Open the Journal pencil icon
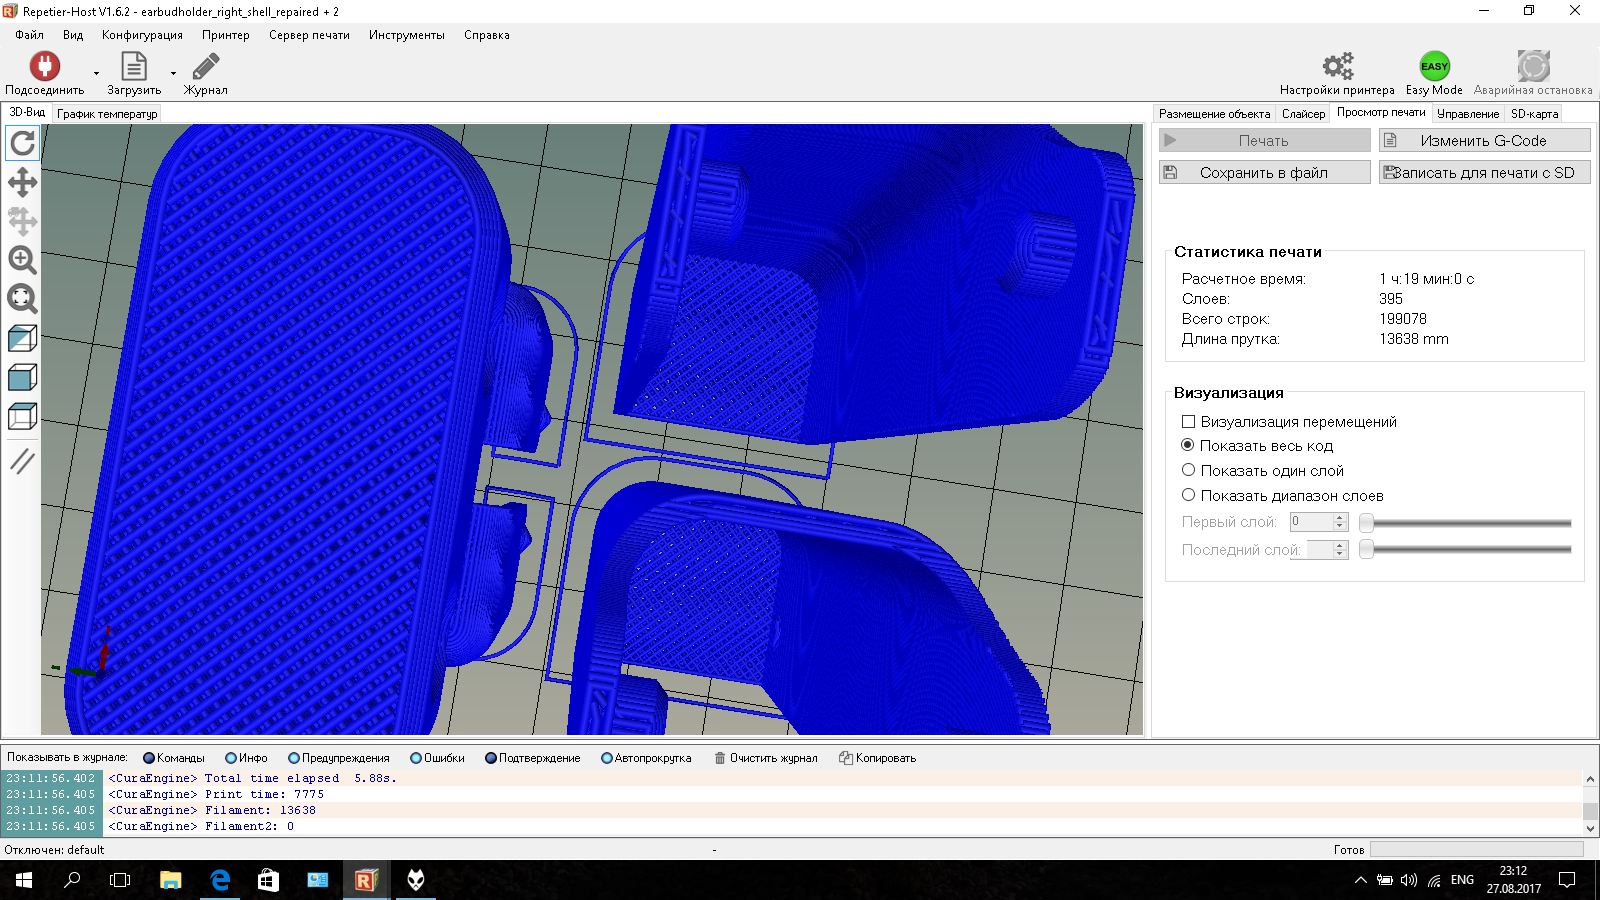This screenshot has width=1600, height=900. (205, 66)
